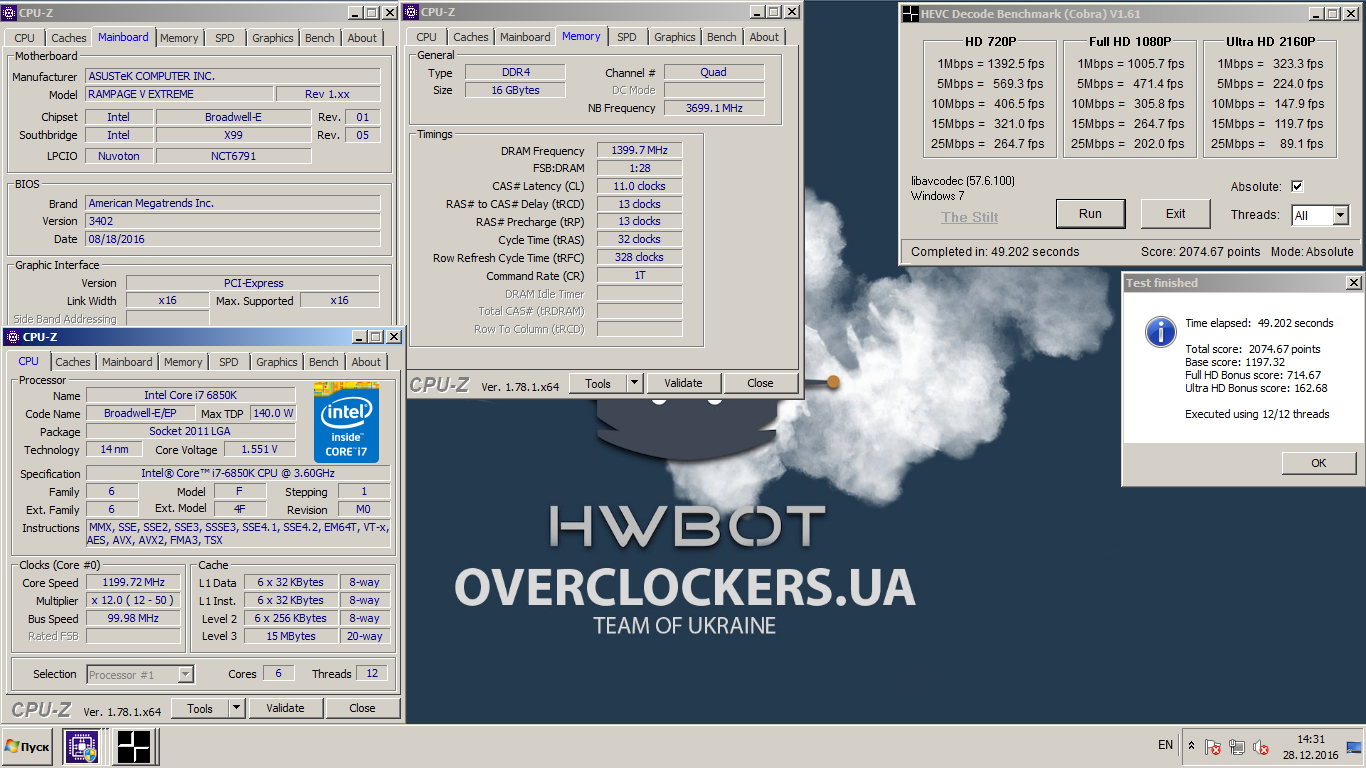Screen dimensions: 1366x768
Task: Open the Graphics tab in the Memory window
Action: tap(674, 37)
